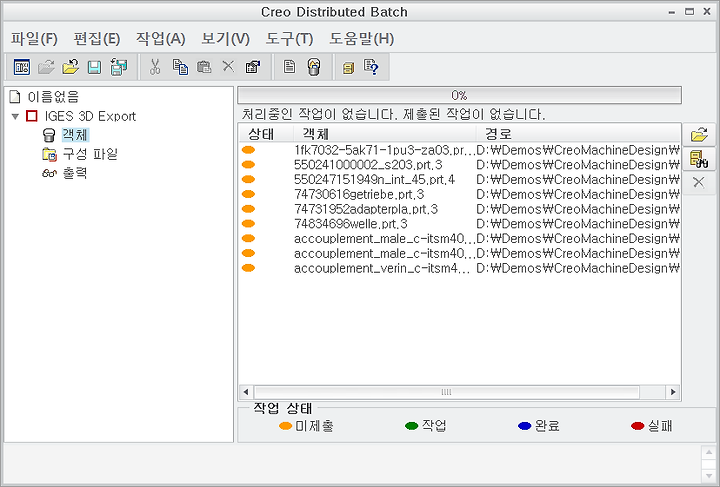Close the Creo Distributed Batch window
This screenshot has width=720, height=487.
tap(707, 12)
